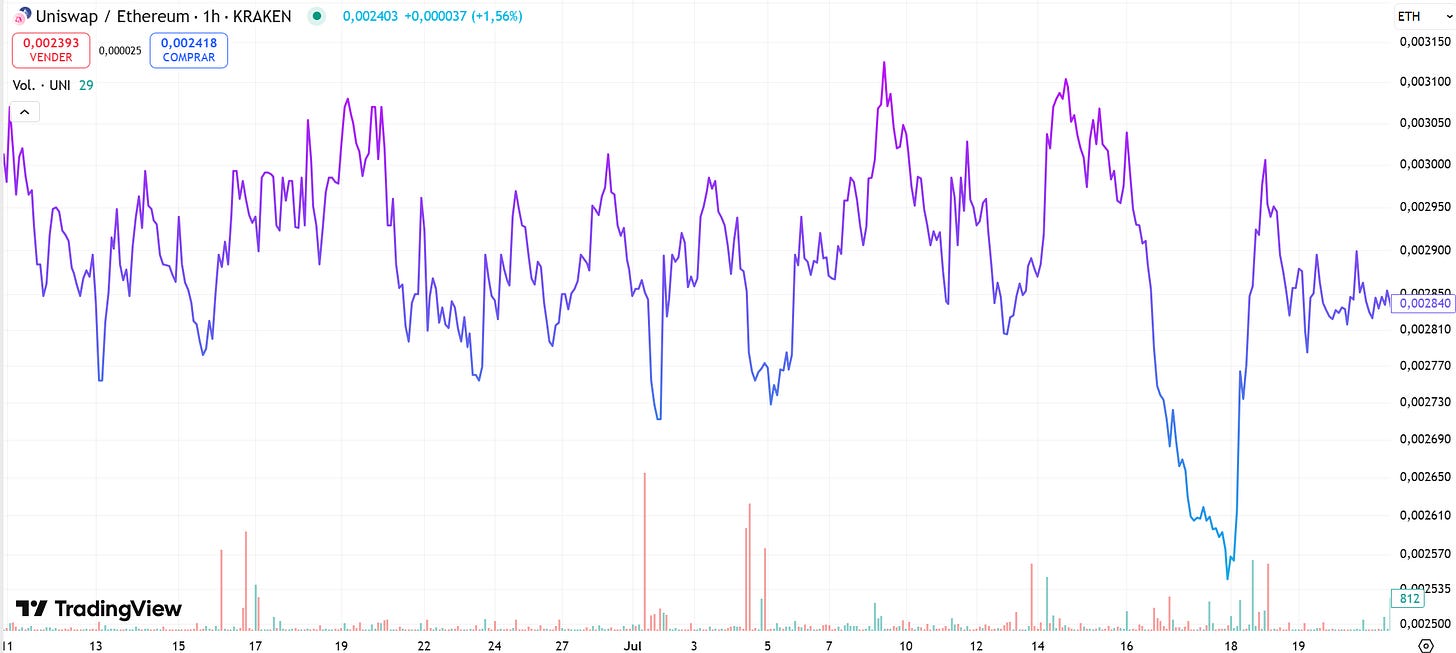Click the spread value 0,000025
Viewport: 1456px width, 653px height.
pyautogui.click(x=120, y=50)
